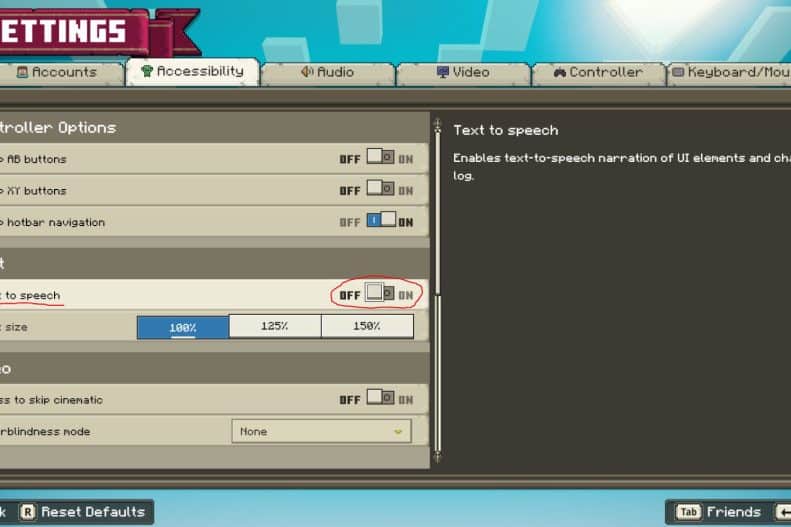The image size is (791, 527).
Task: Click the hotbar navigation label
Action: click(x=56, y=222)
